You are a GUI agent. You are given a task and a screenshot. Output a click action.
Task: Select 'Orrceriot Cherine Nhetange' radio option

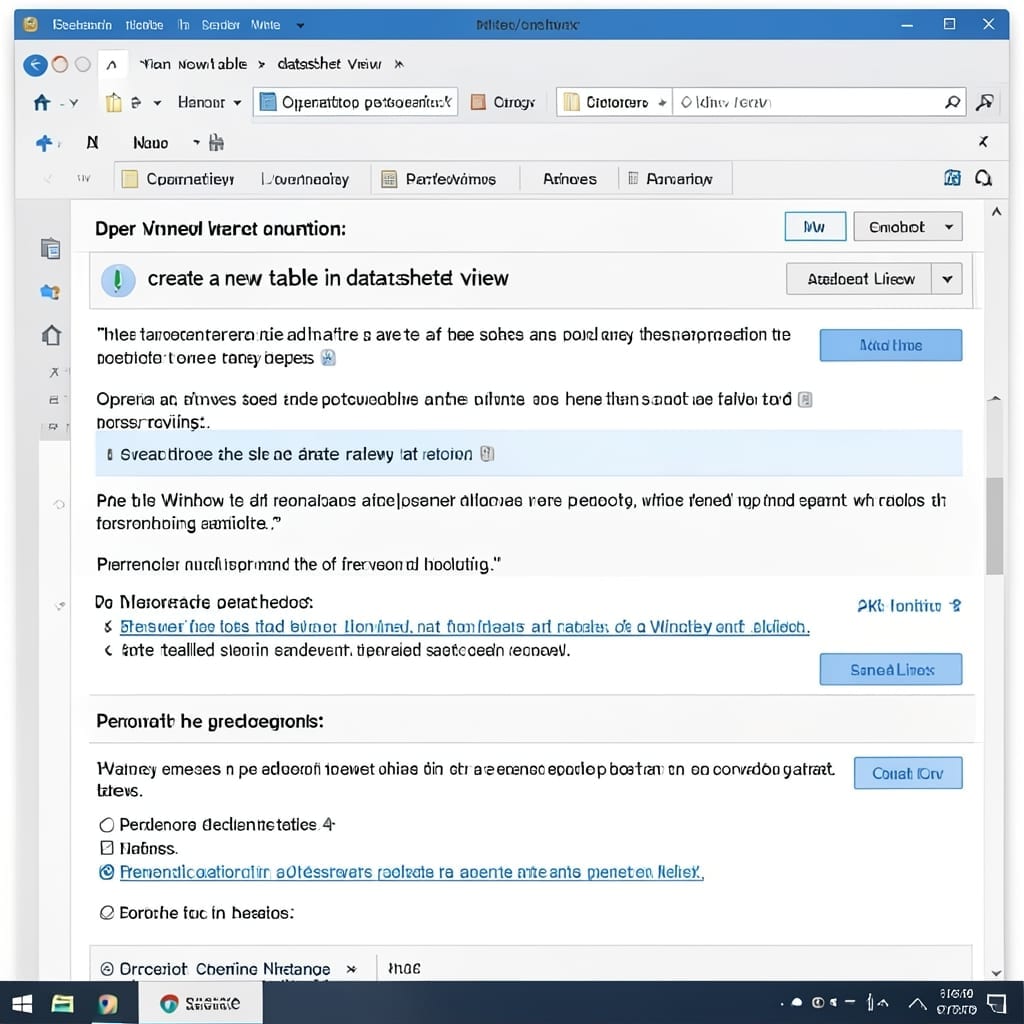point(107,969)
